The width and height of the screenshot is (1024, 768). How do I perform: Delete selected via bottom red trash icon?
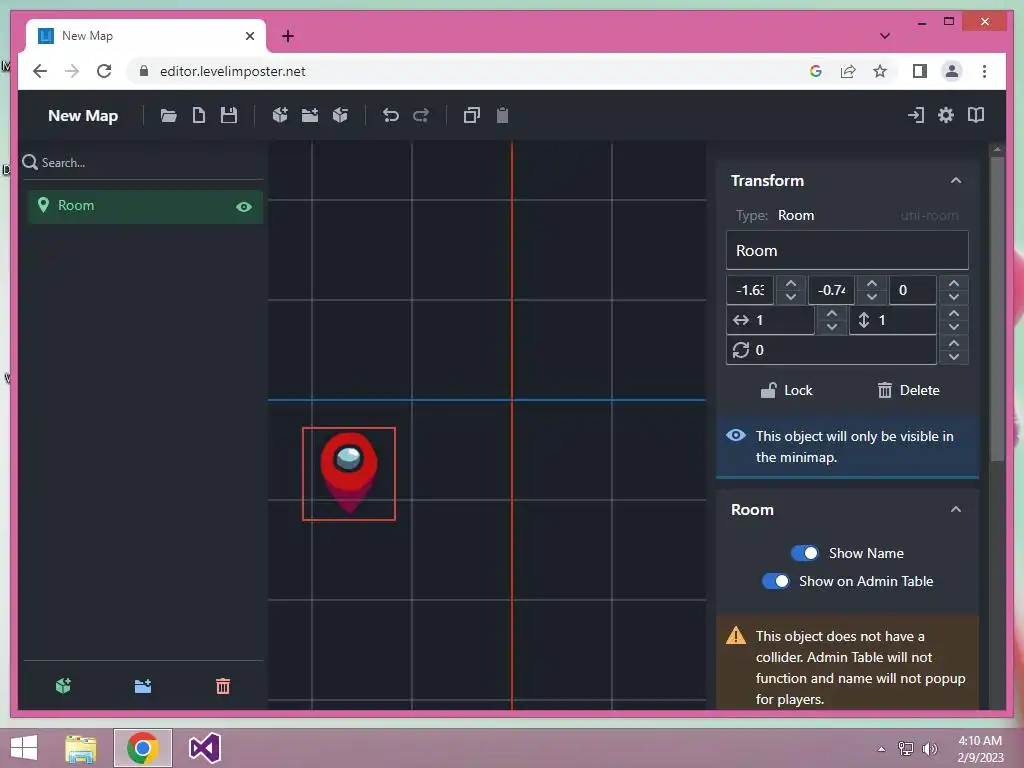223,686
